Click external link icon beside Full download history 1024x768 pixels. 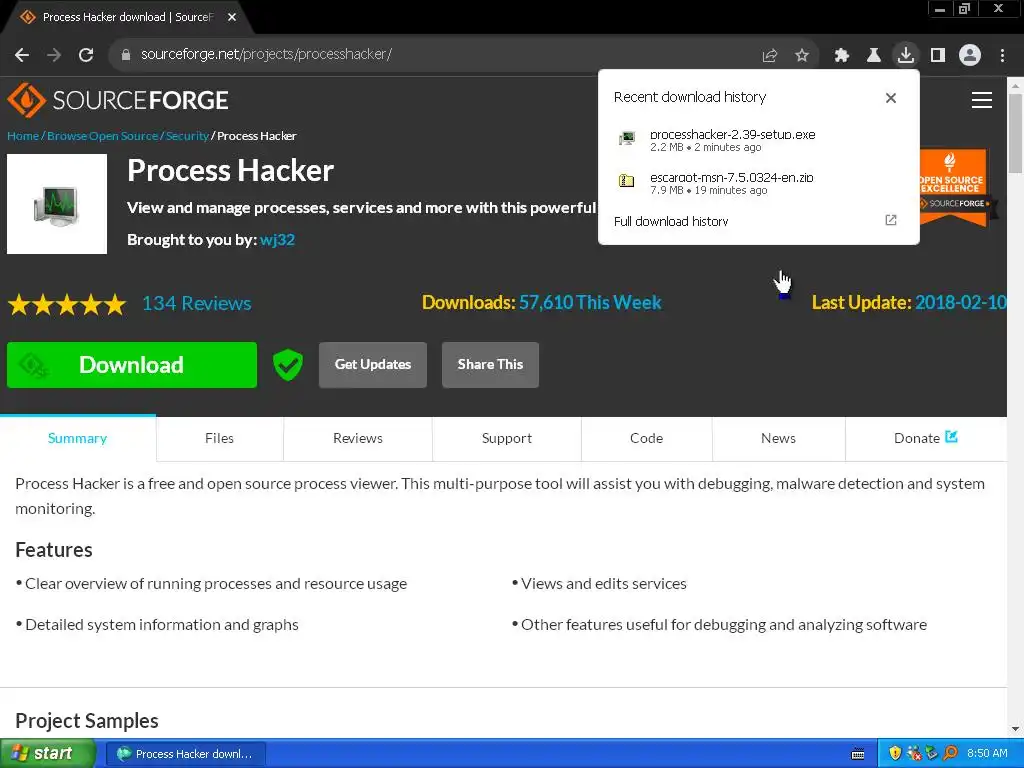pos(891,220)
